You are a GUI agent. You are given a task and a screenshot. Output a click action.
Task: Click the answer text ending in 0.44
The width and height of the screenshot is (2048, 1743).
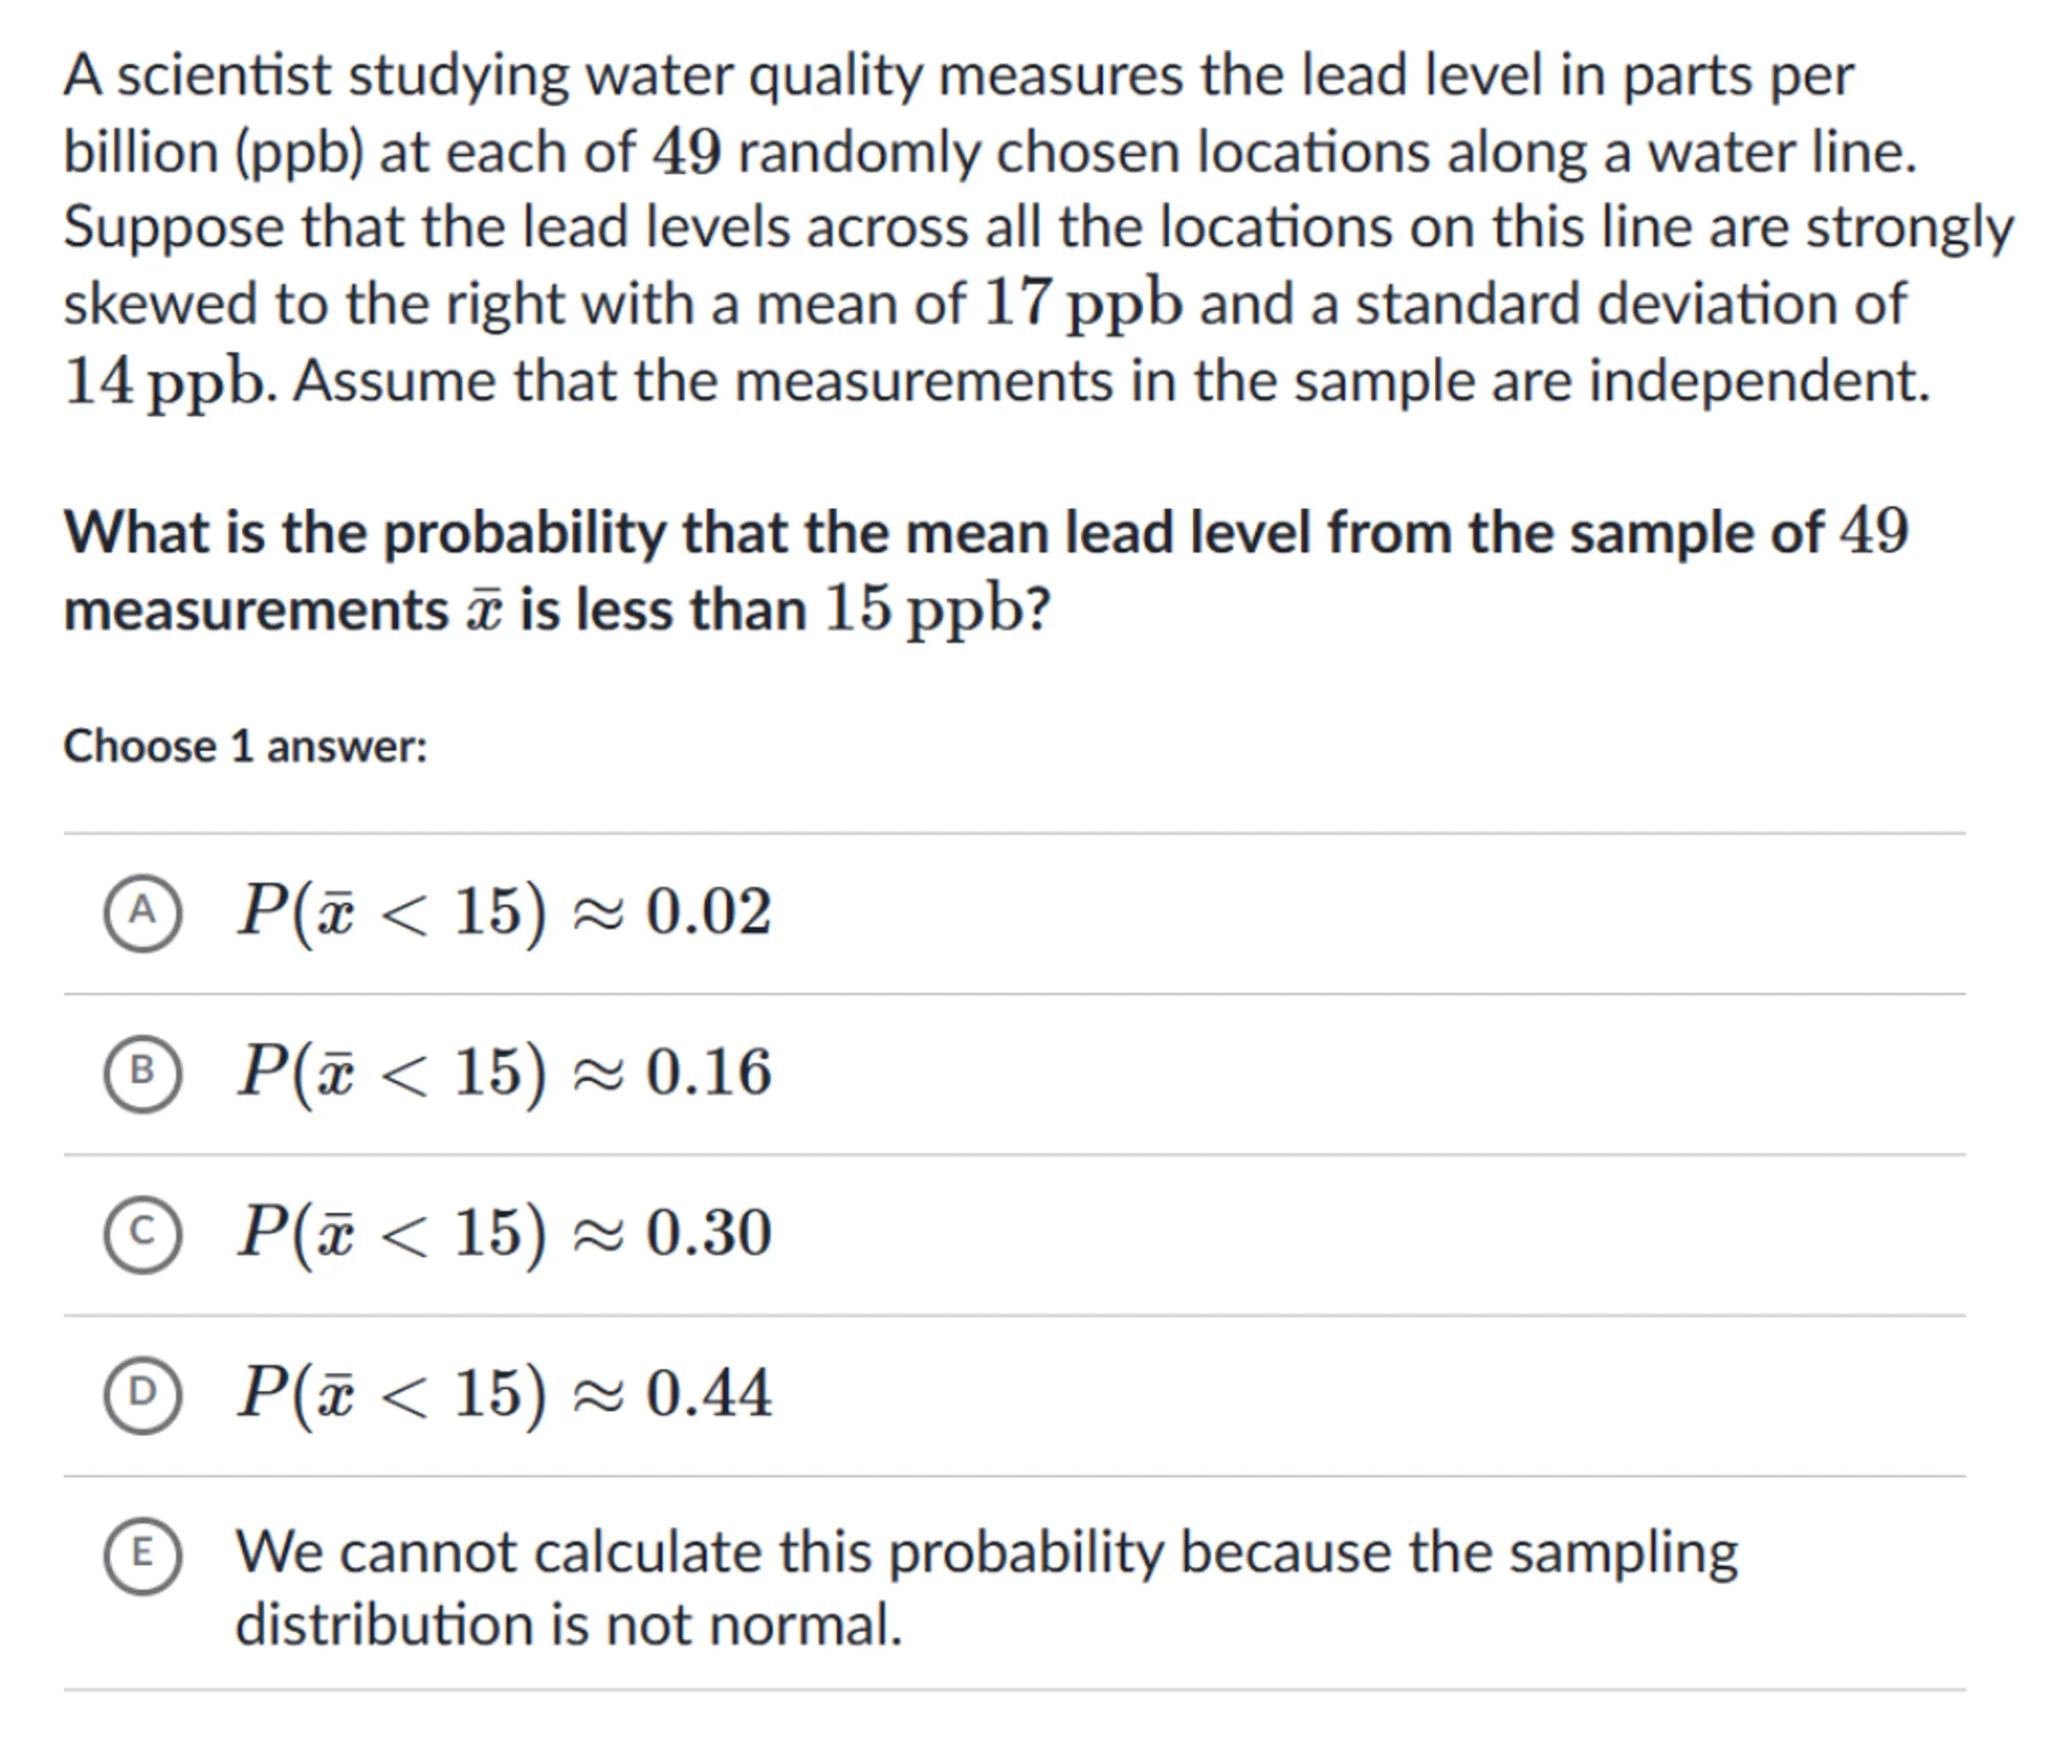(504, 1393)
